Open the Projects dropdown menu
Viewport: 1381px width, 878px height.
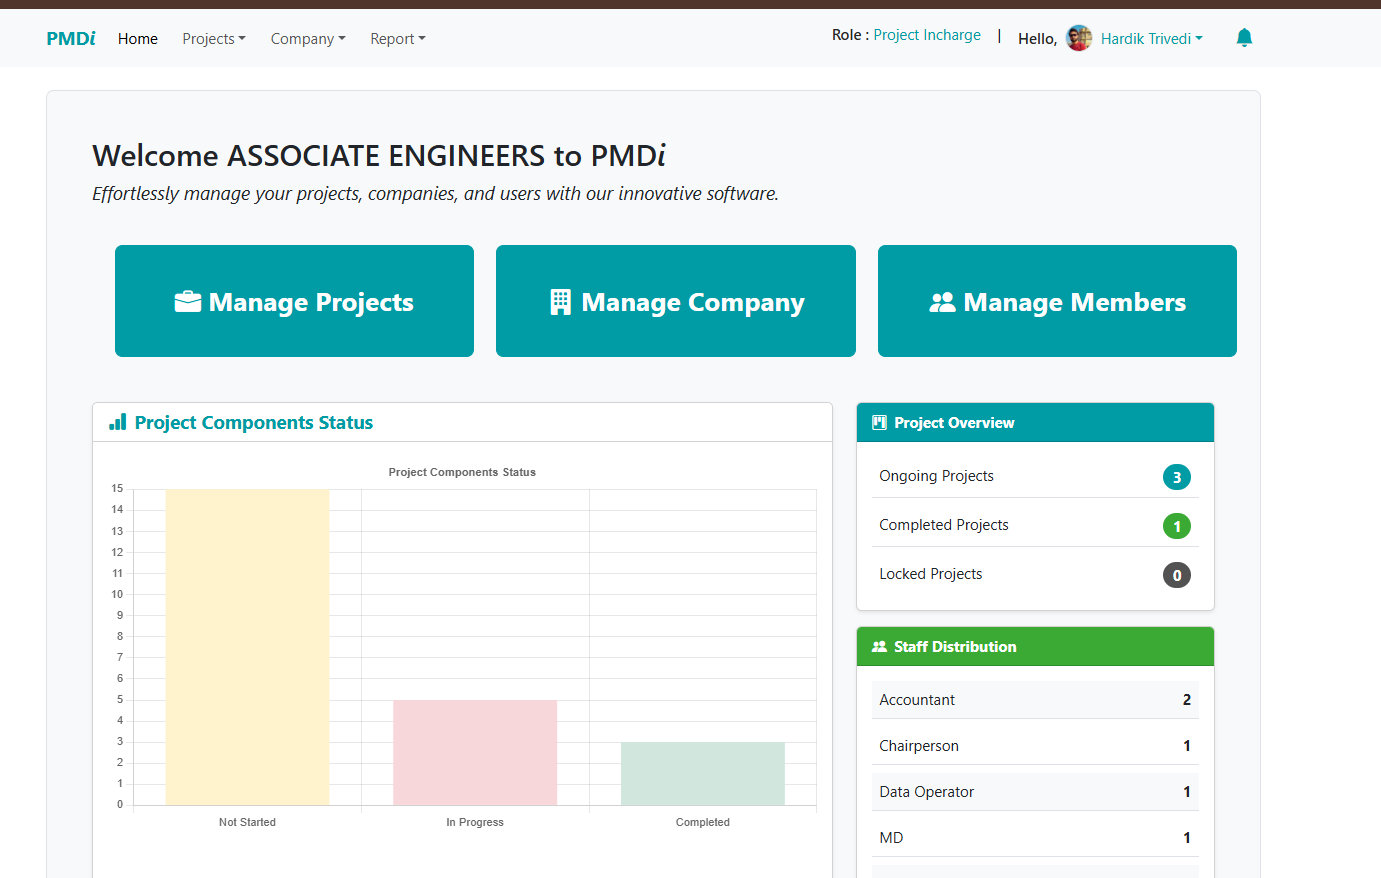pos(213,38)
